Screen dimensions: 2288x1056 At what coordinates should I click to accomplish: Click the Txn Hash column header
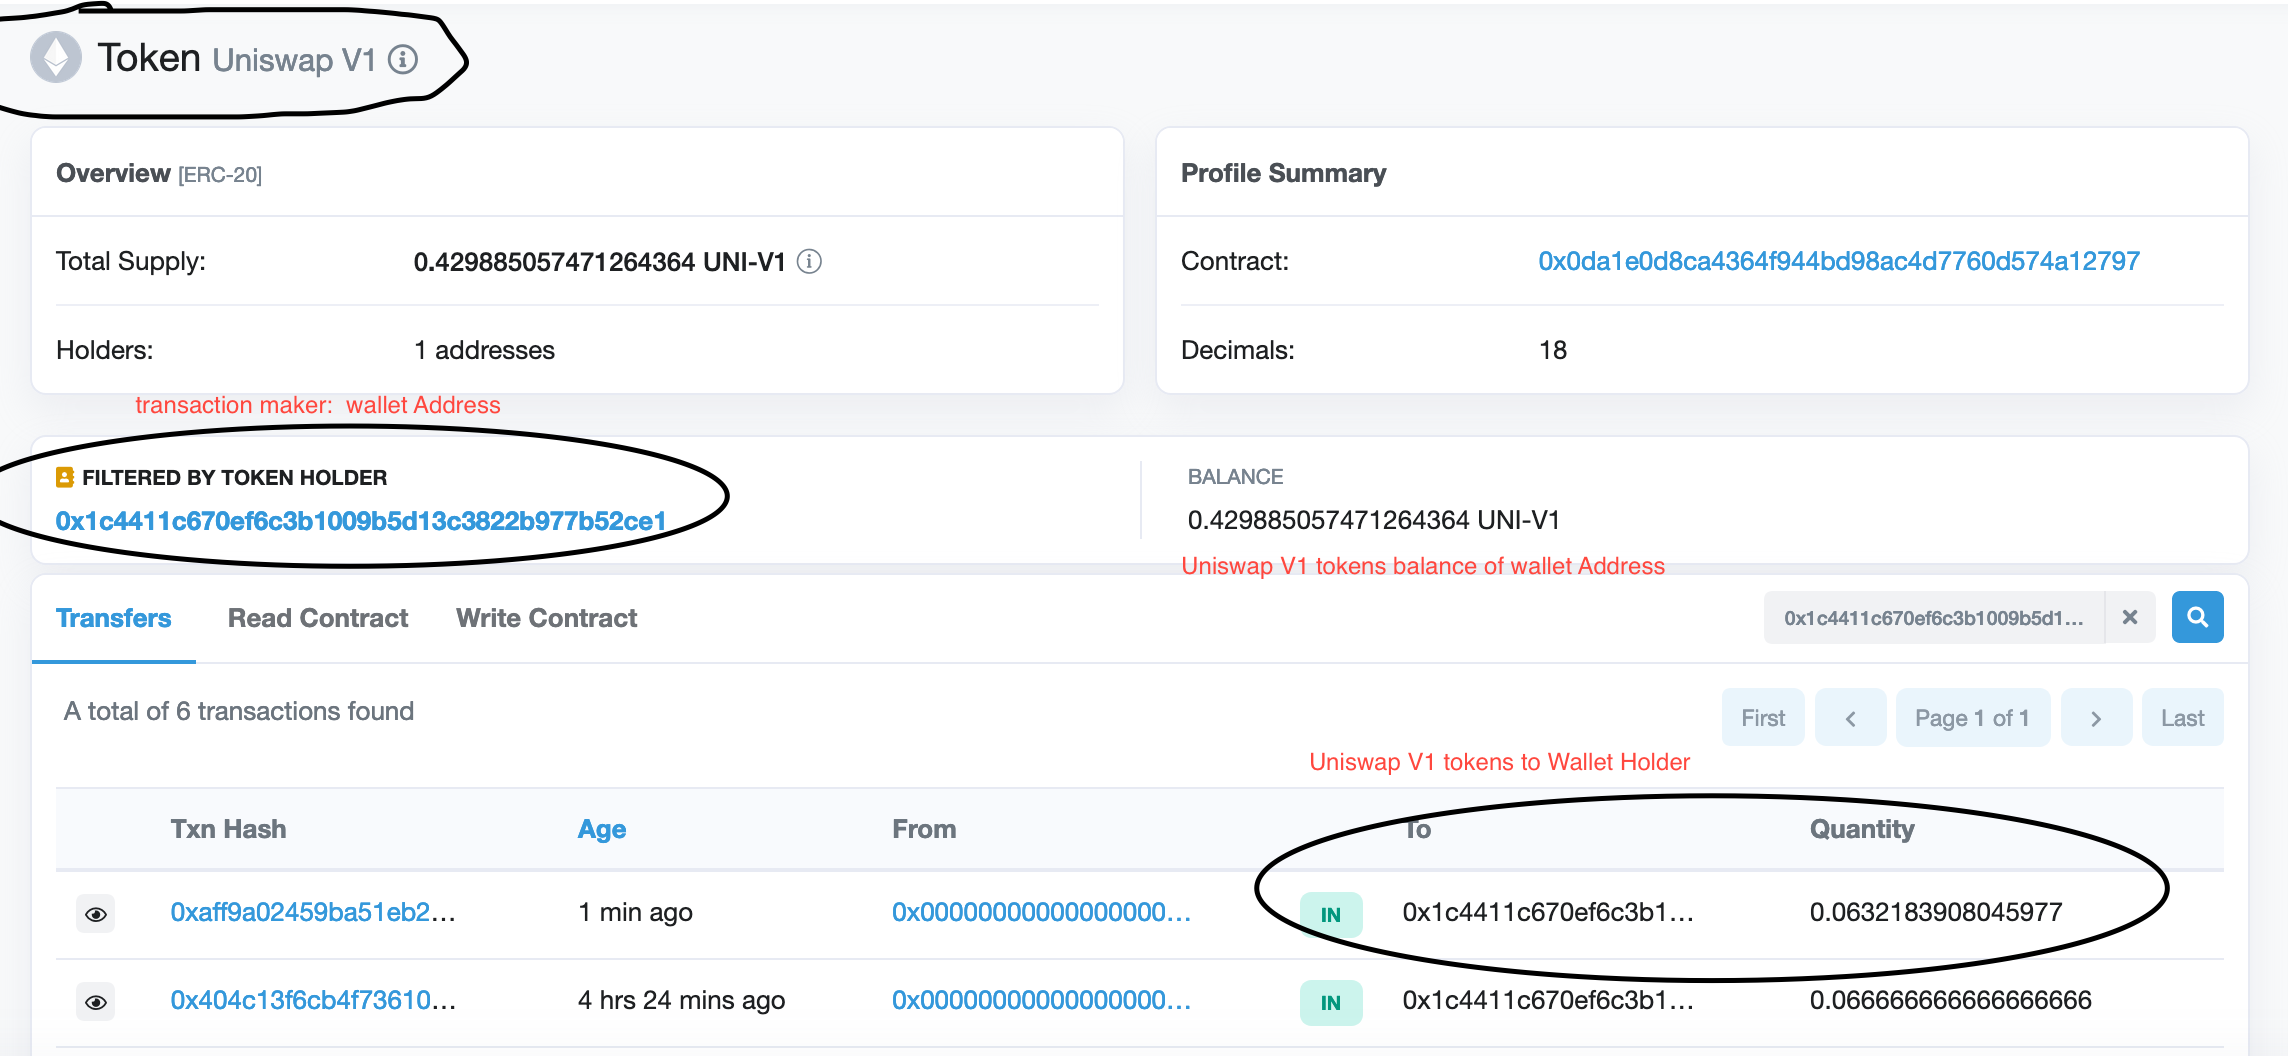(x=228, y=829)
